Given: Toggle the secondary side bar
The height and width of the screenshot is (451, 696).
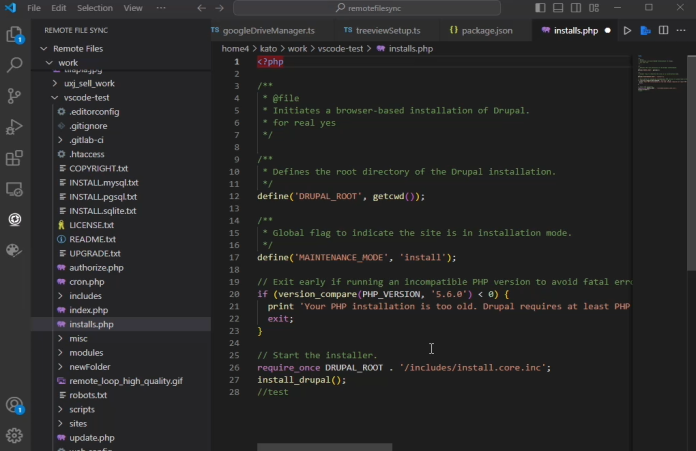Looking at the screenshot, I should (576, 8).
